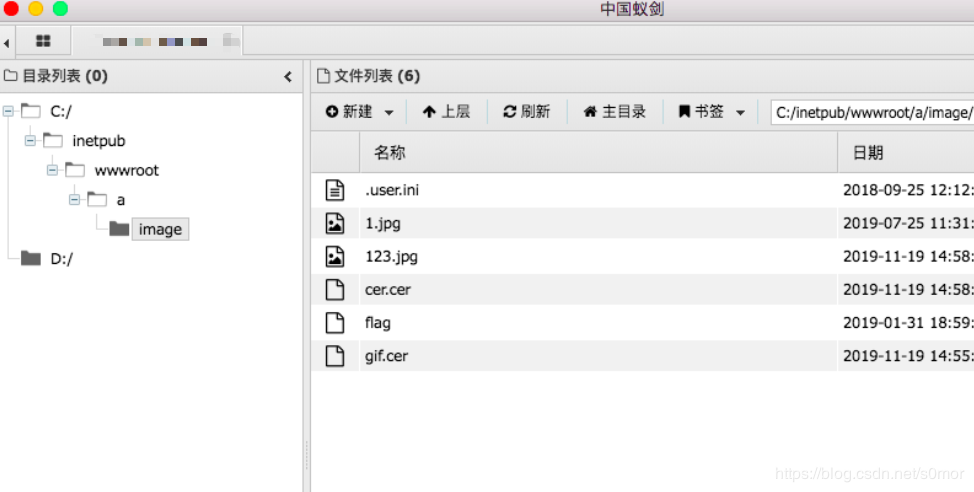Click the cer.cer blank file icon

click(x=335, y=289)
